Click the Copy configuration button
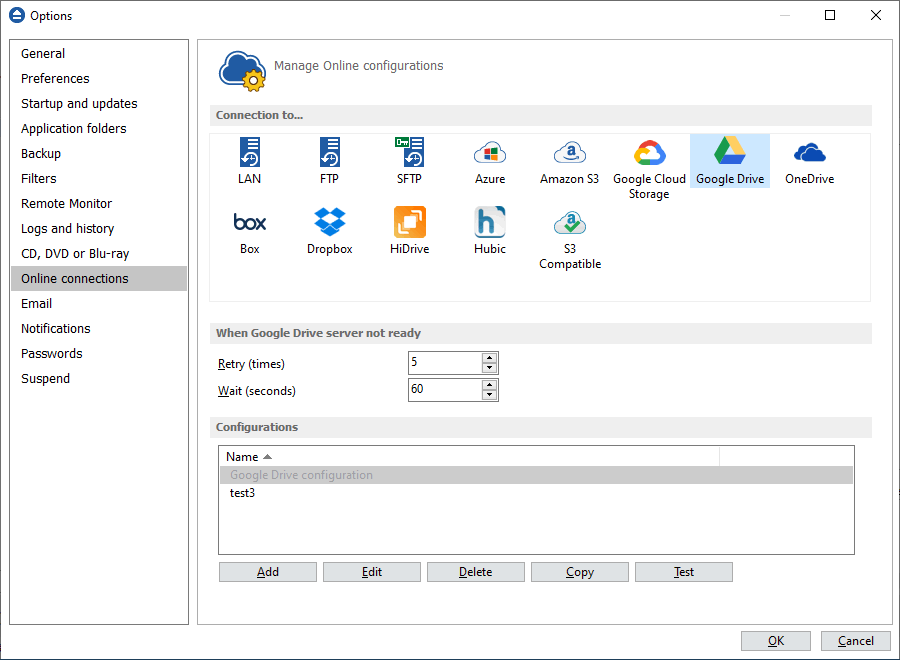900x660 pixels. (x=580, y=572)
